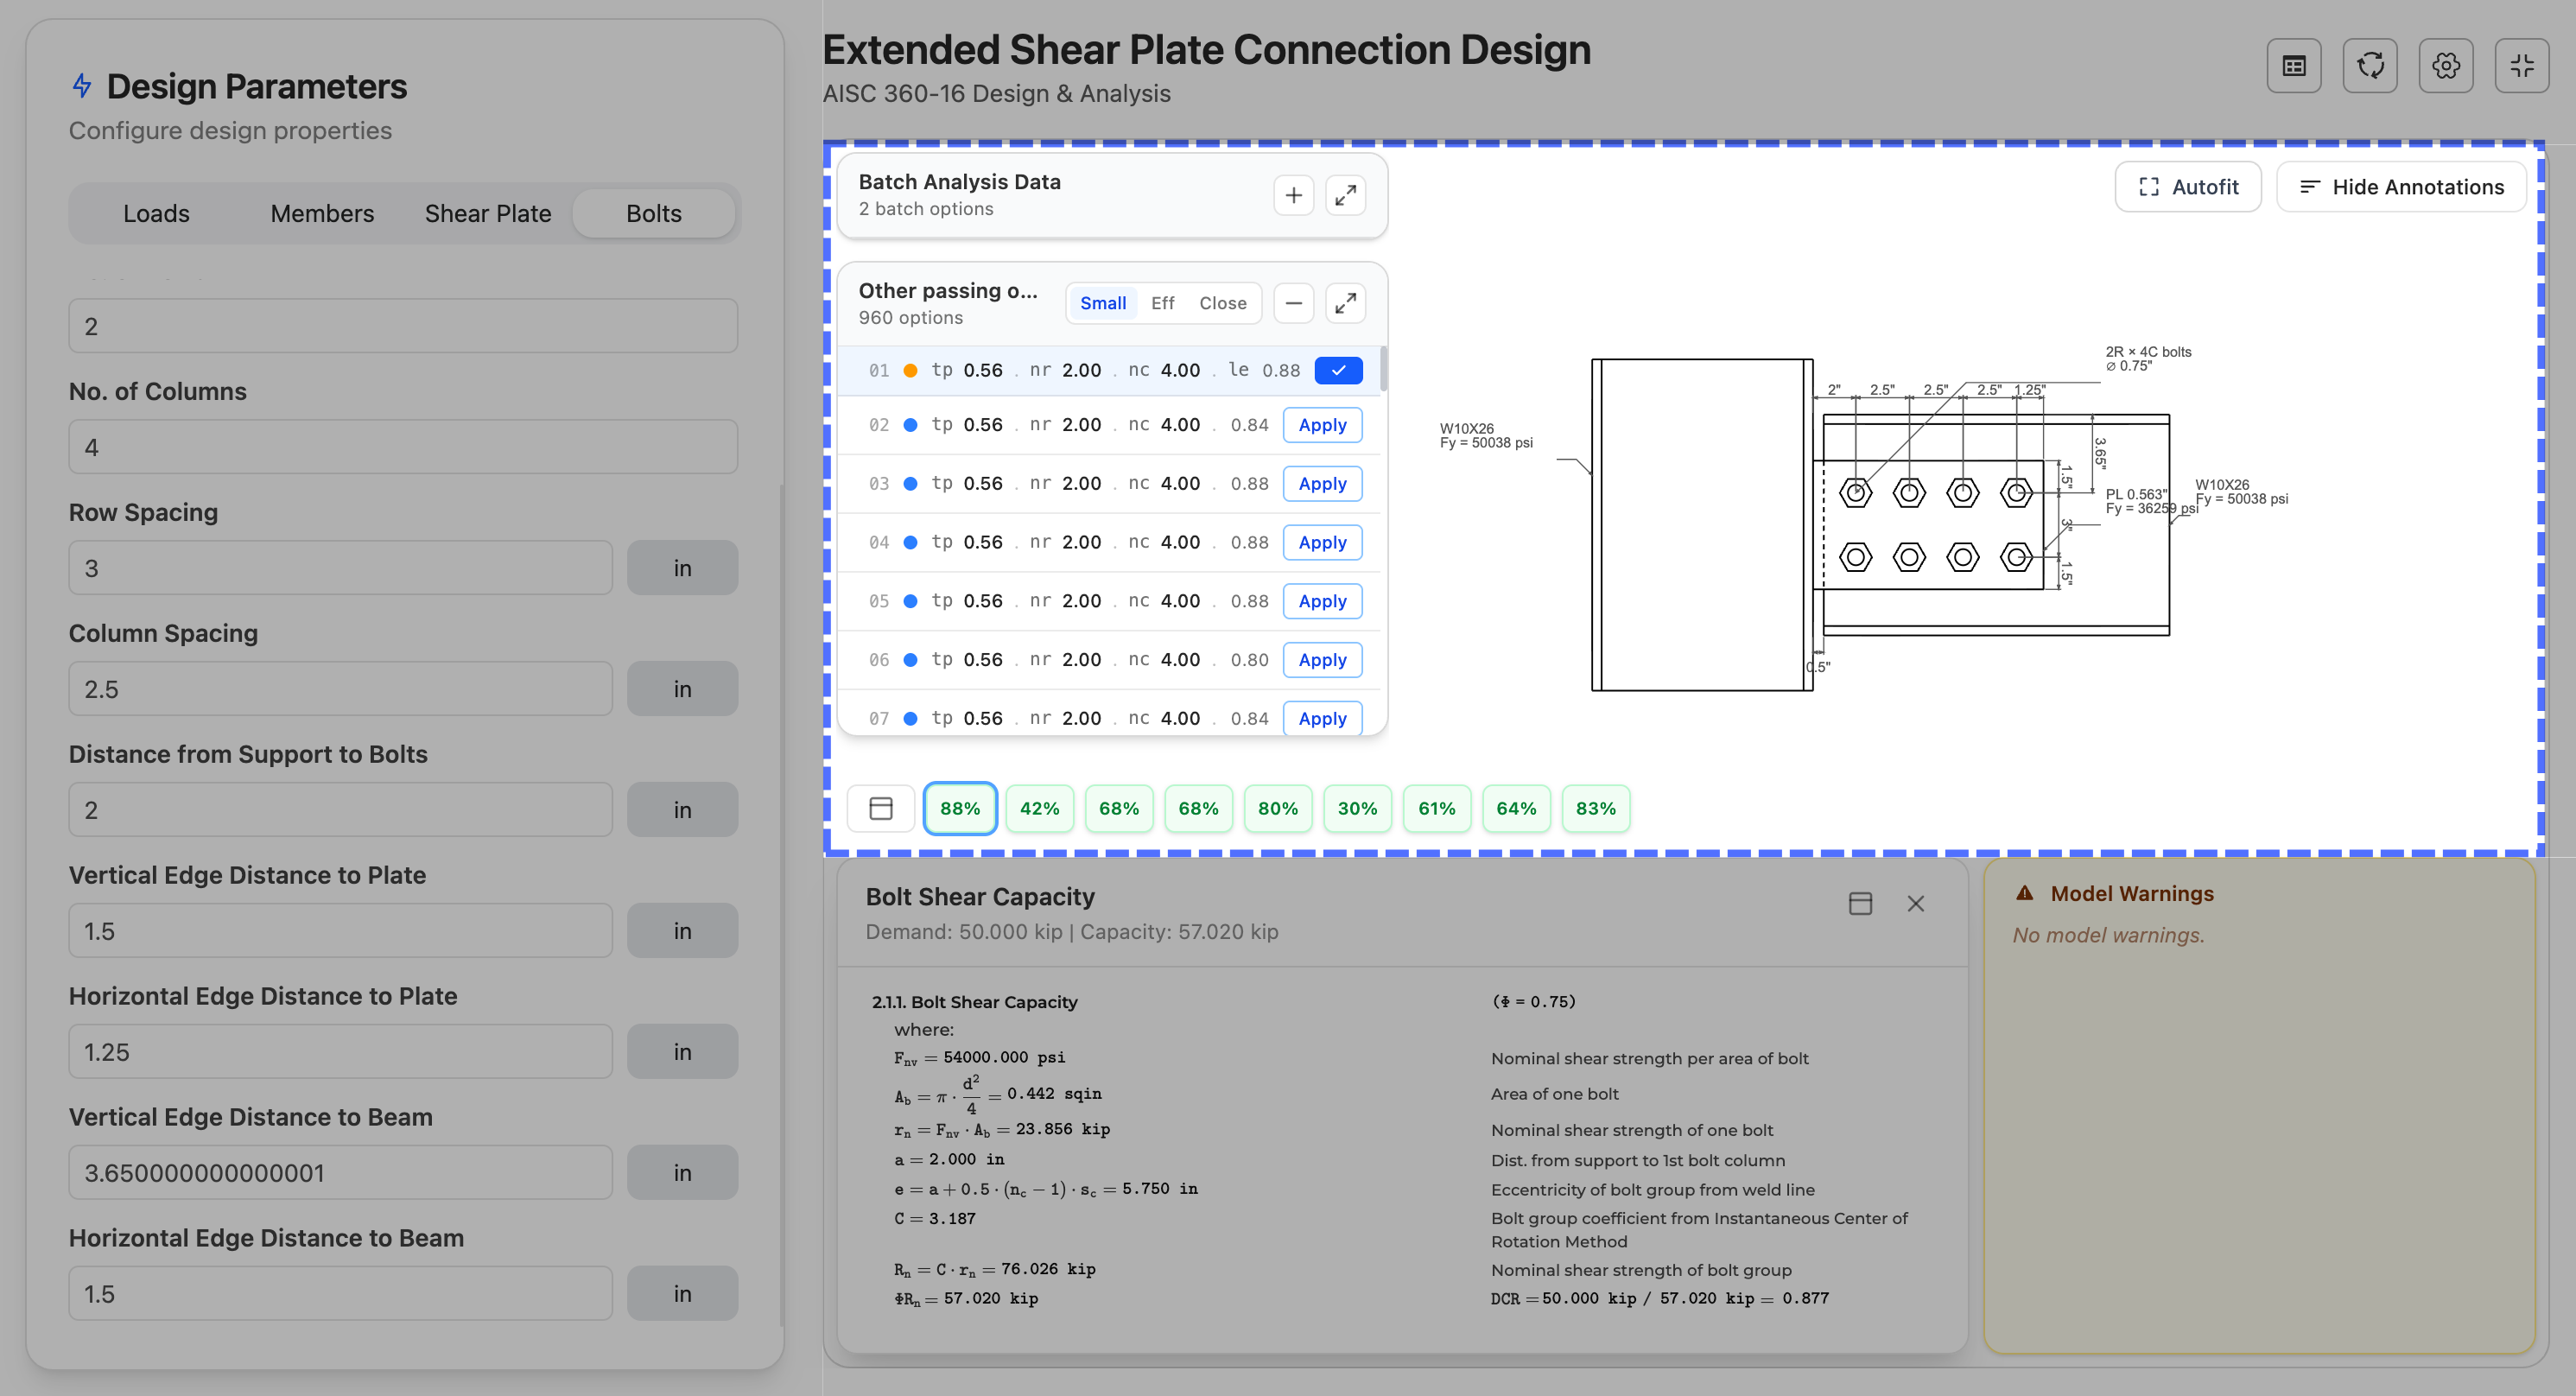Open the table view icon in header
Viewport: 2576px width, 1396px height.
2294,66
